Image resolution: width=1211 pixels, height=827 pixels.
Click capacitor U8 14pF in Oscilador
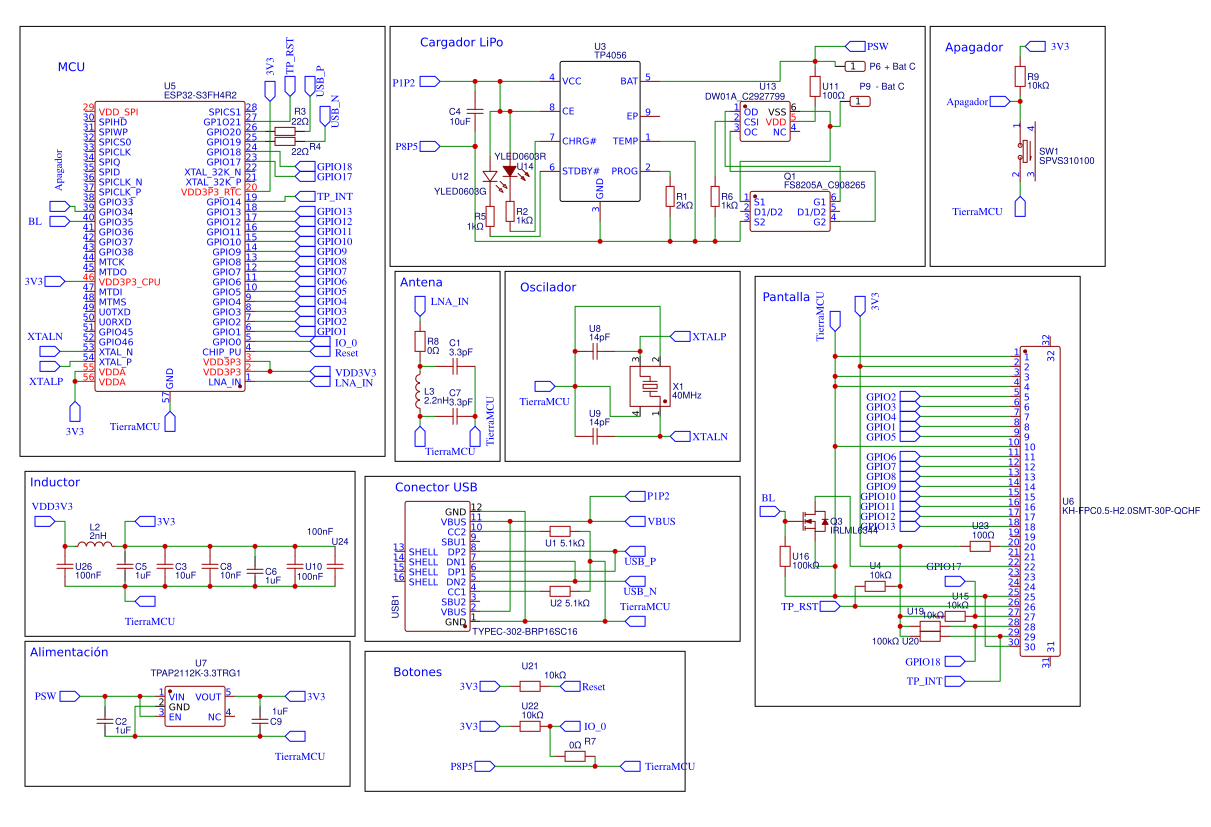[x=595, y=352]
